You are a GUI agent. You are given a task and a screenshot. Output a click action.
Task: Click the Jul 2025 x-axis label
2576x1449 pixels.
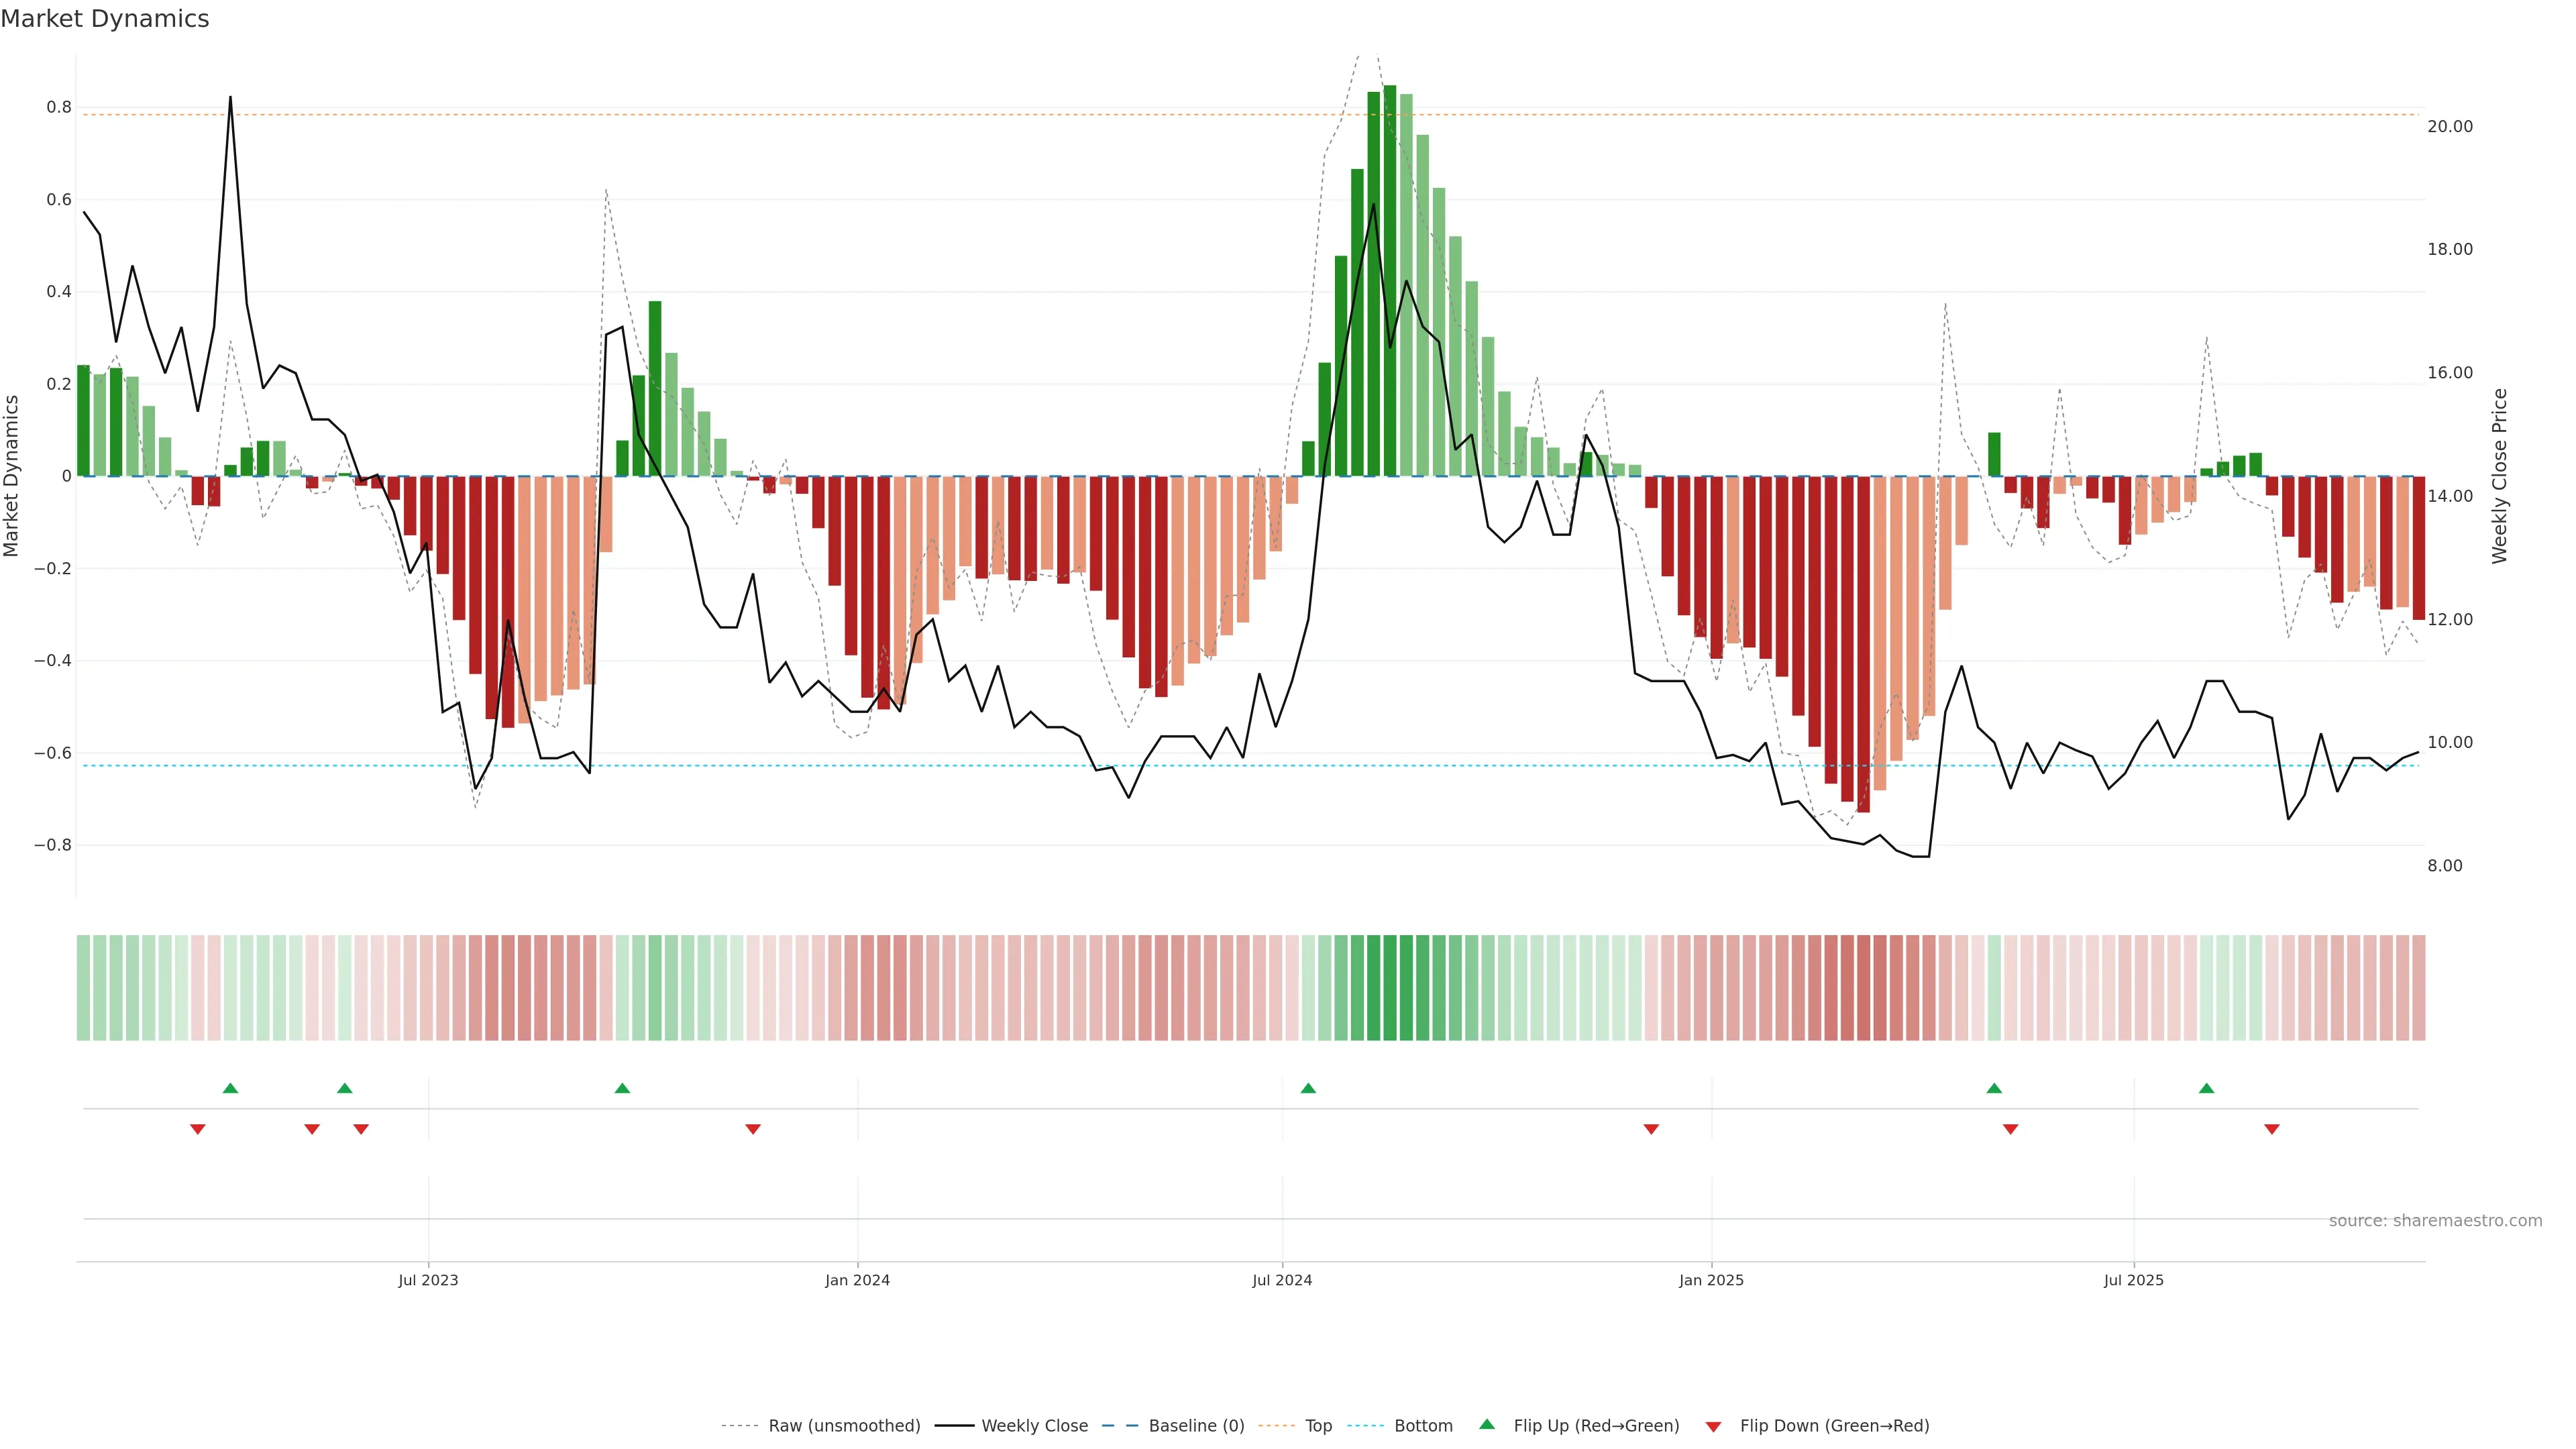pos(2133,1280)
